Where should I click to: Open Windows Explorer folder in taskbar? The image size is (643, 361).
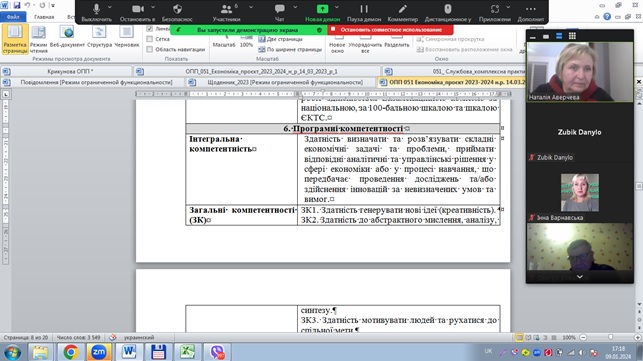[41, 352]
